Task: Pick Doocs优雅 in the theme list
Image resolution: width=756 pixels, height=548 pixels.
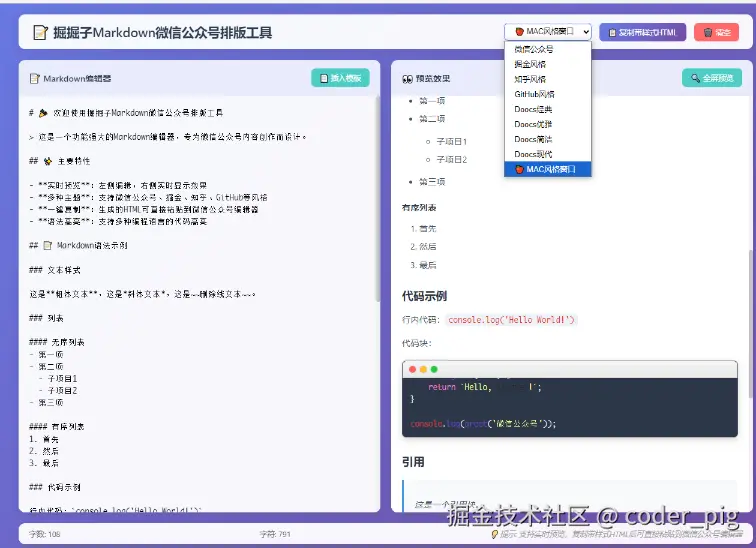Action: (x=548, y=124)
